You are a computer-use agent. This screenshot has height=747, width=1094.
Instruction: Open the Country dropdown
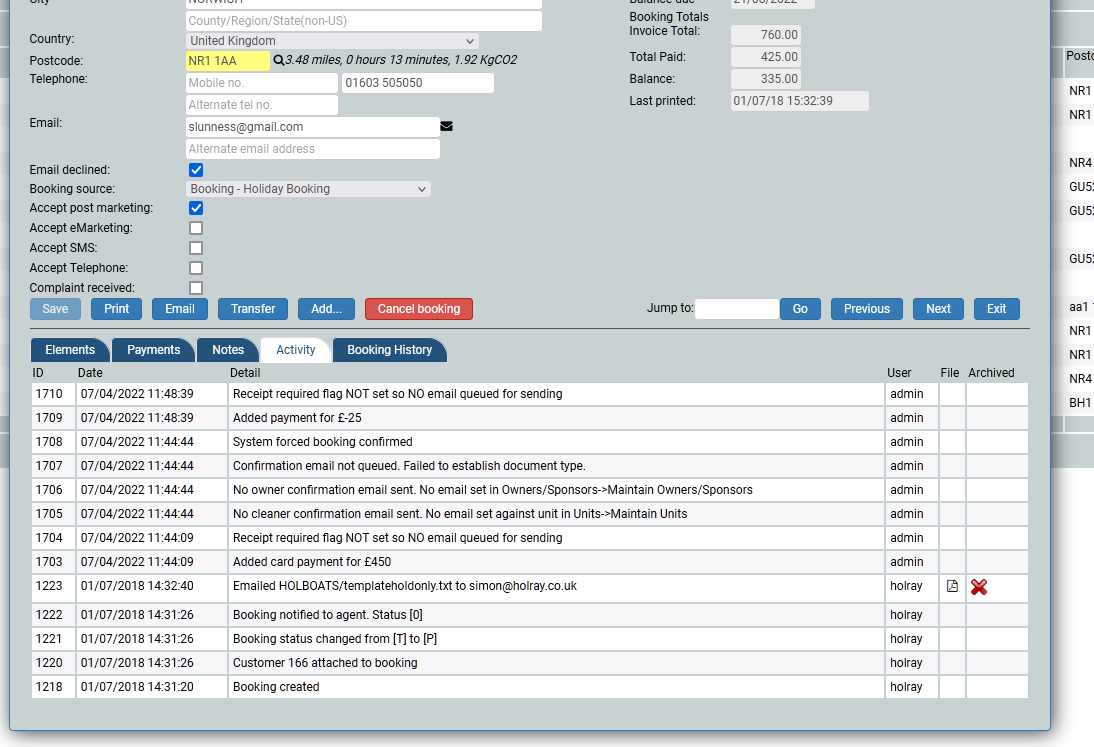point(332,41)
